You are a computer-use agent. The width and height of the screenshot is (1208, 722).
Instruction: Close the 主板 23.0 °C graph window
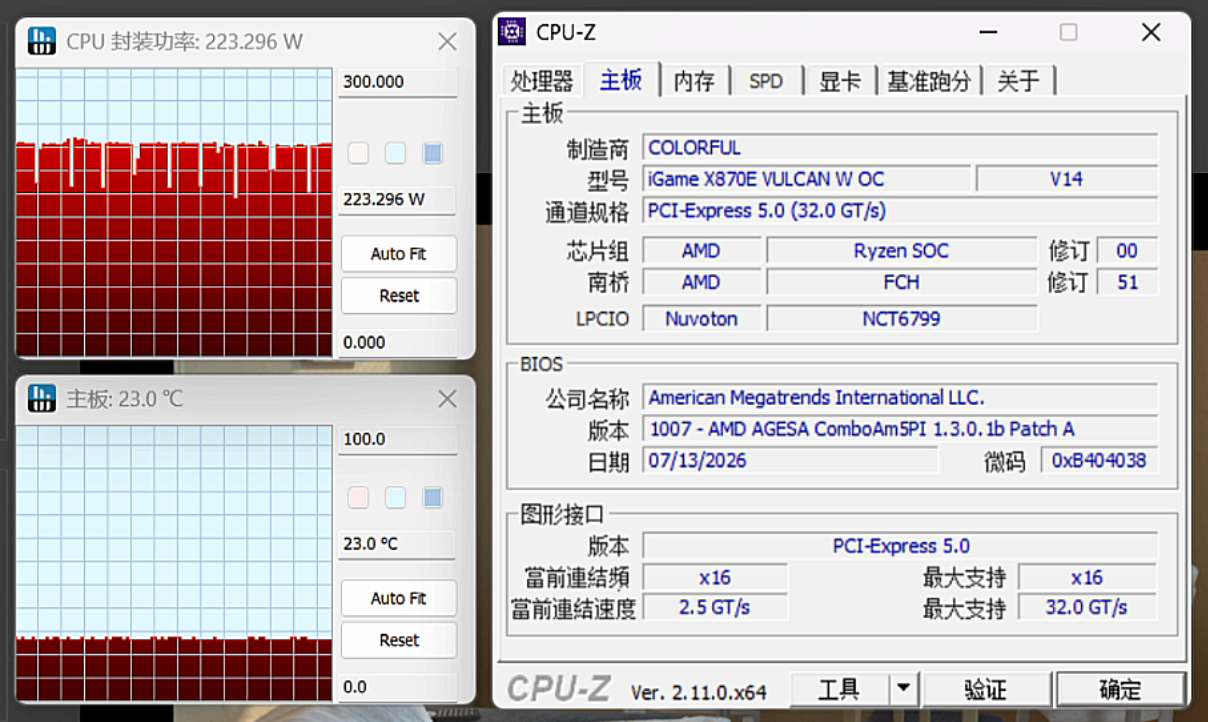pos(447,399)
